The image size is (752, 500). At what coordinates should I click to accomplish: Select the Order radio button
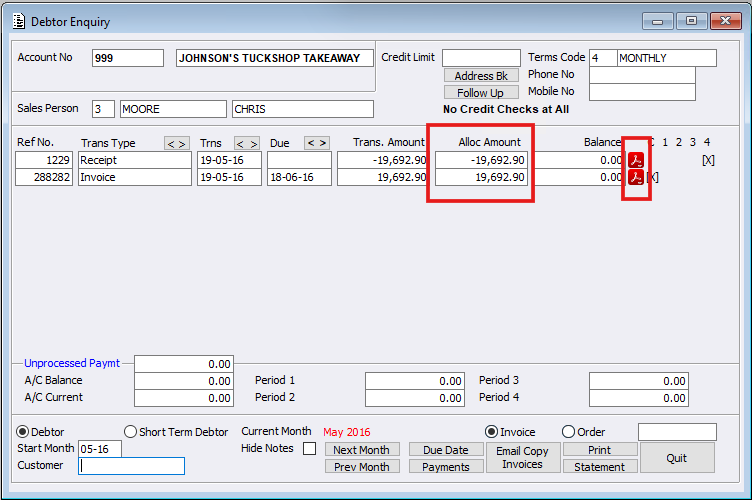click(x=568, y=432)
